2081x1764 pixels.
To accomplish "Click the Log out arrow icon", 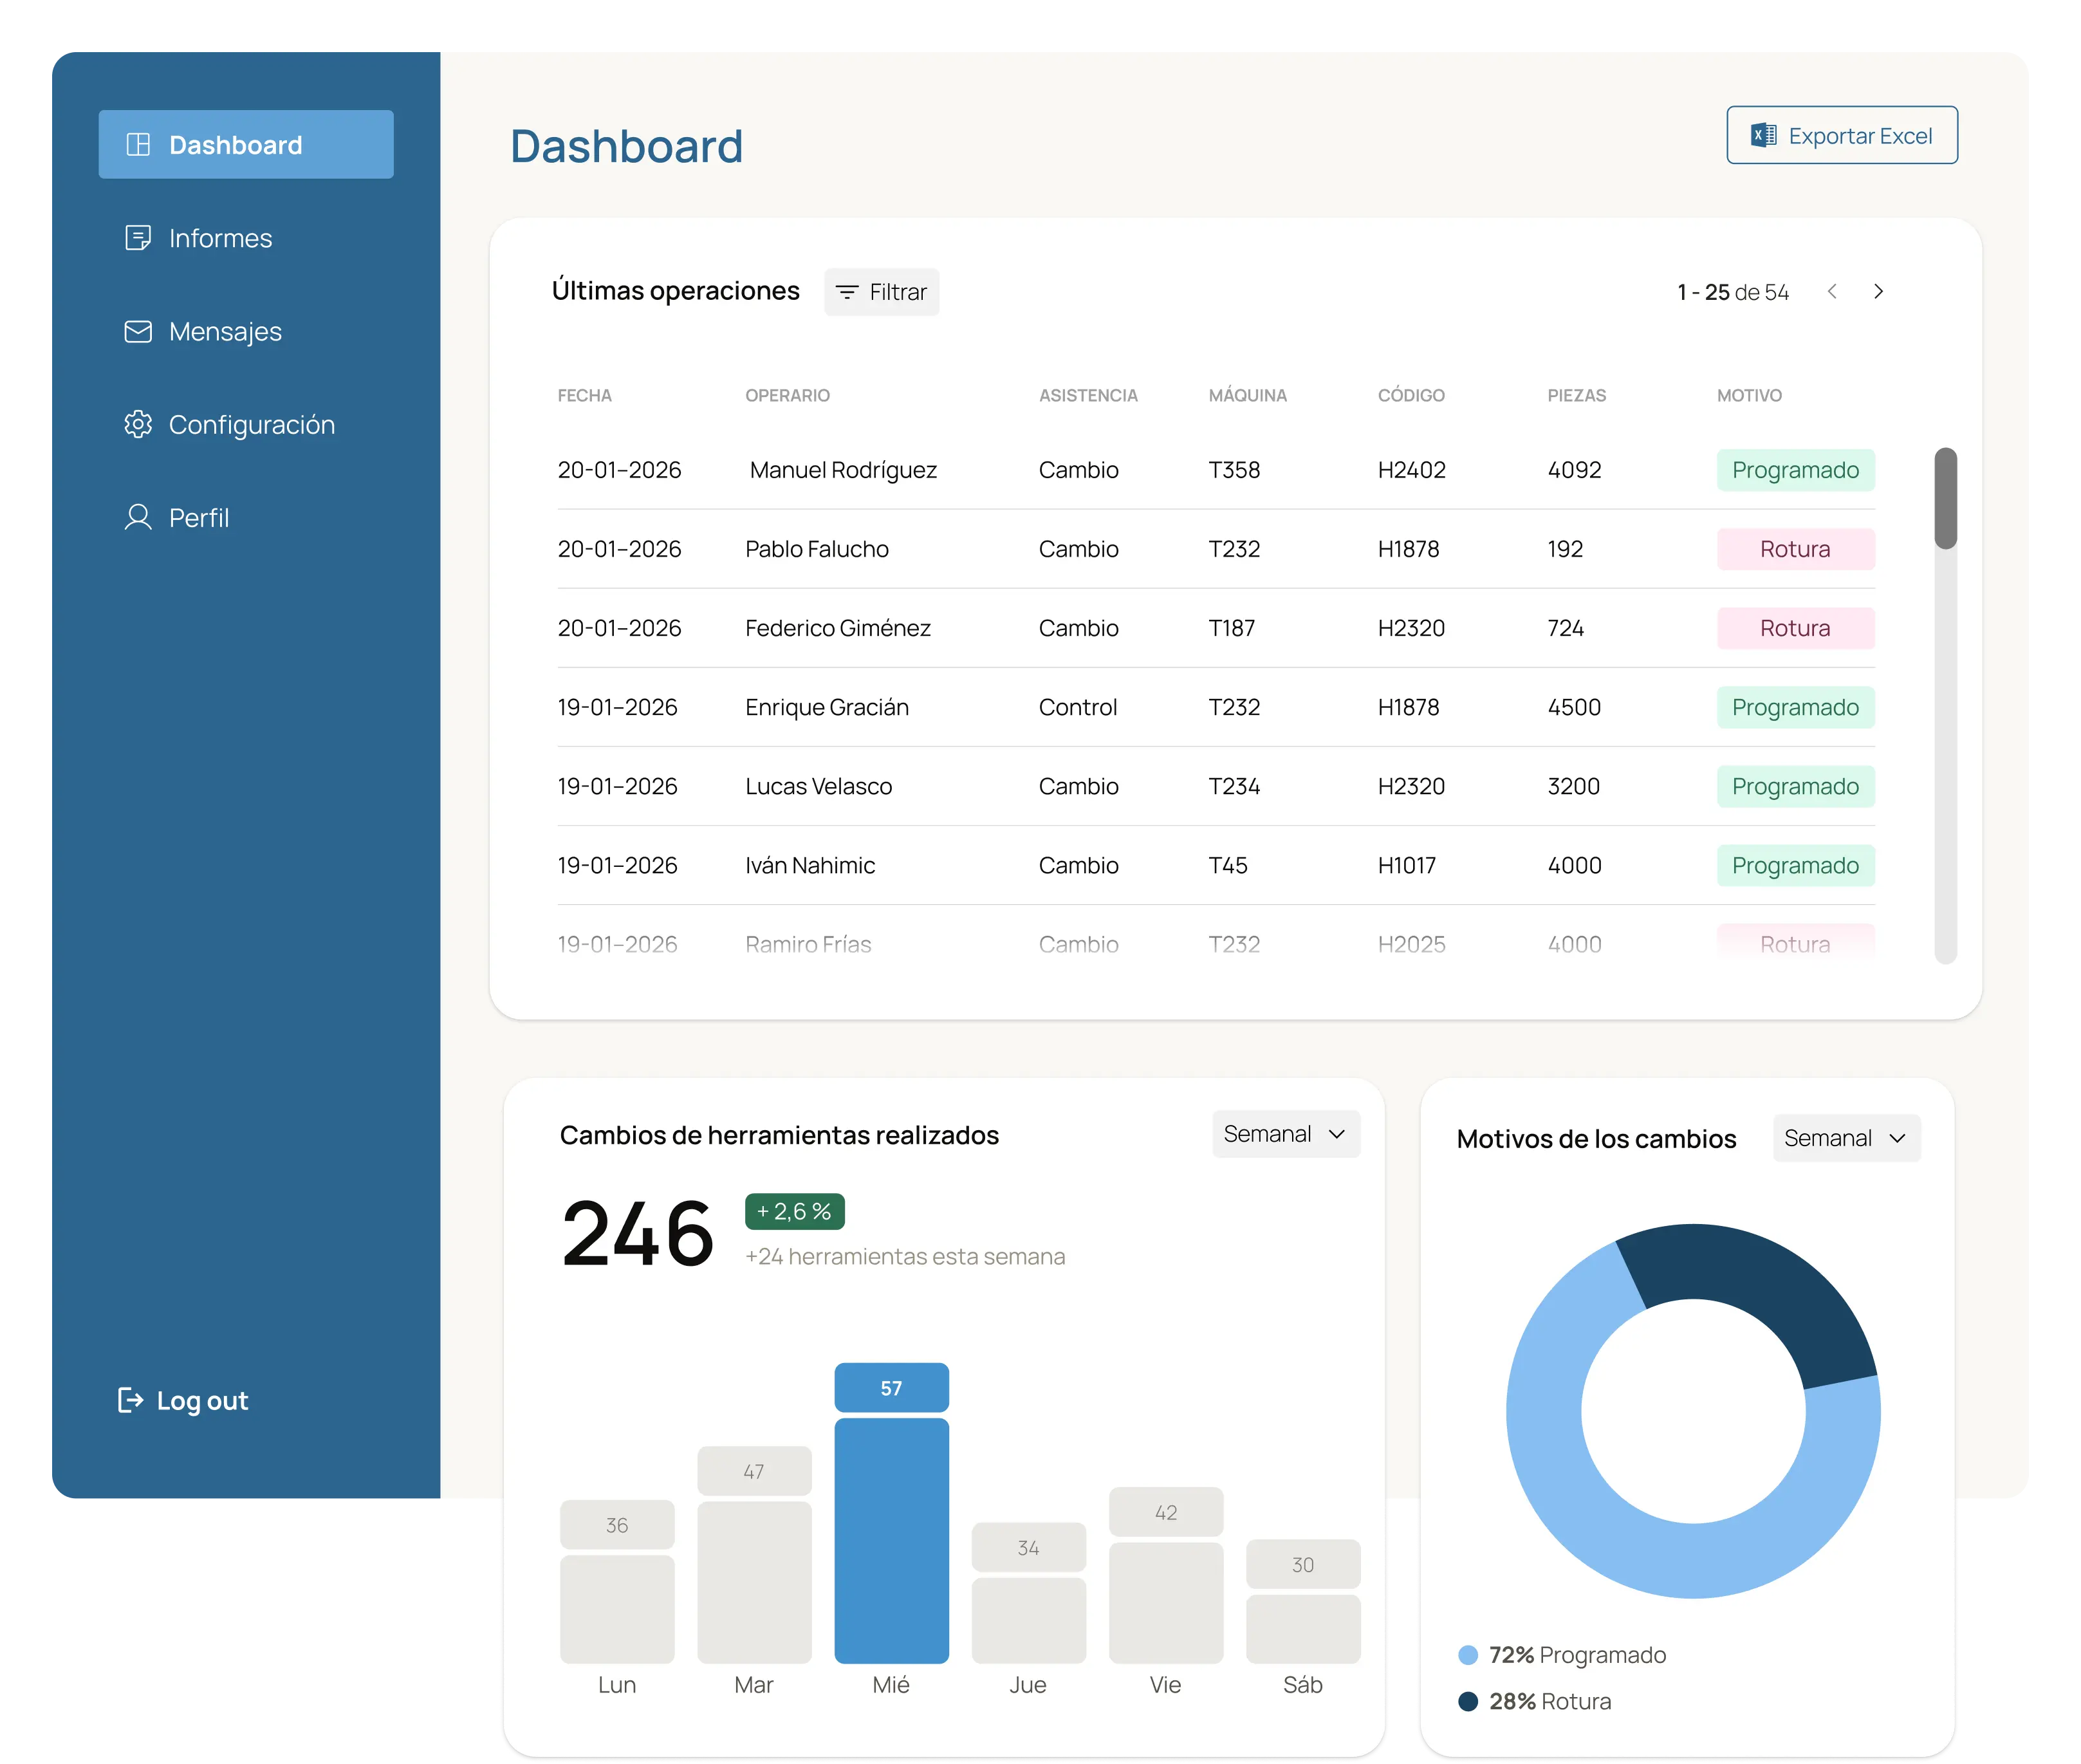I will 130,1400.
